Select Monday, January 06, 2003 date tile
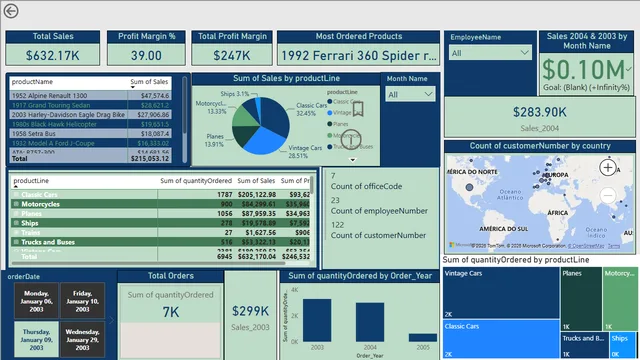Viewport: 640px width, 360px height. click(36, 301)
